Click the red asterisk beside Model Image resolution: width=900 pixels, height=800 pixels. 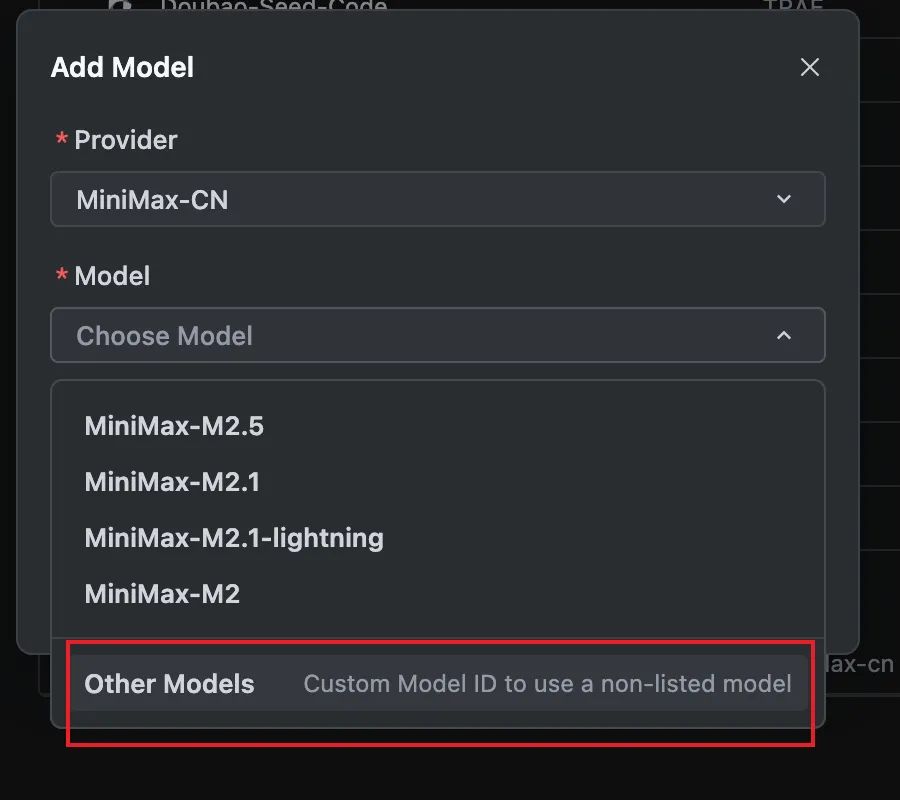click(x=61, y=274)
